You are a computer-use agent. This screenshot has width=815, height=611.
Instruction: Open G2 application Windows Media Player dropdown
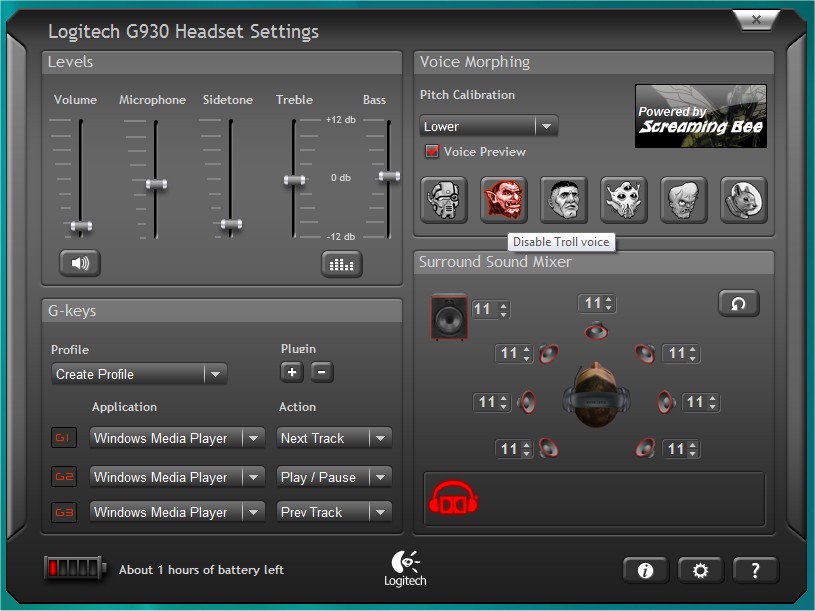(177, 477)
